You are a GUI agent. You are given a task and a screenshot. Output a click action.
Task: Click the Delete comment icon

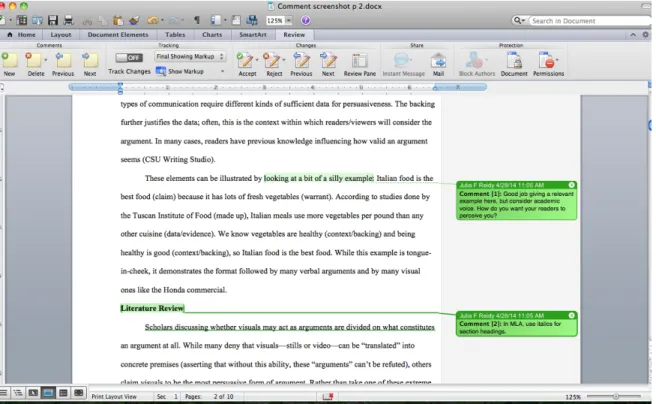point(33,60)
